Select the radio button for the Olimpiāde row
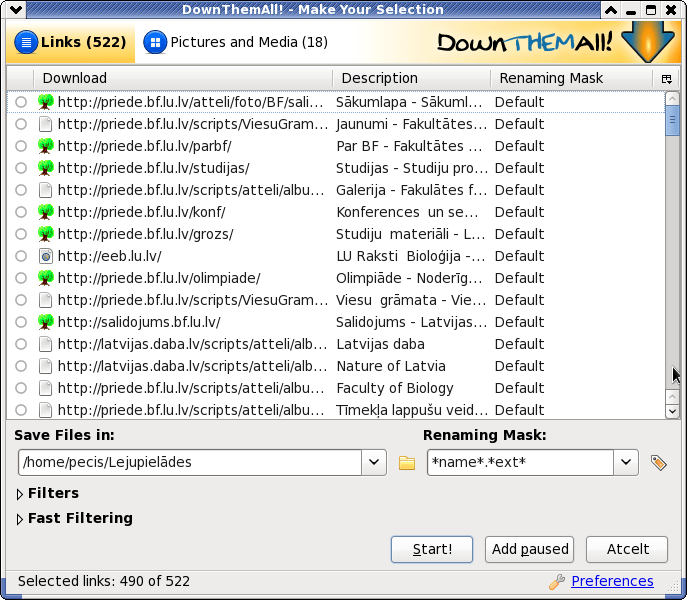Image resolution: width=687 pixels, height=600 pixels. click(x=21, y=278)
